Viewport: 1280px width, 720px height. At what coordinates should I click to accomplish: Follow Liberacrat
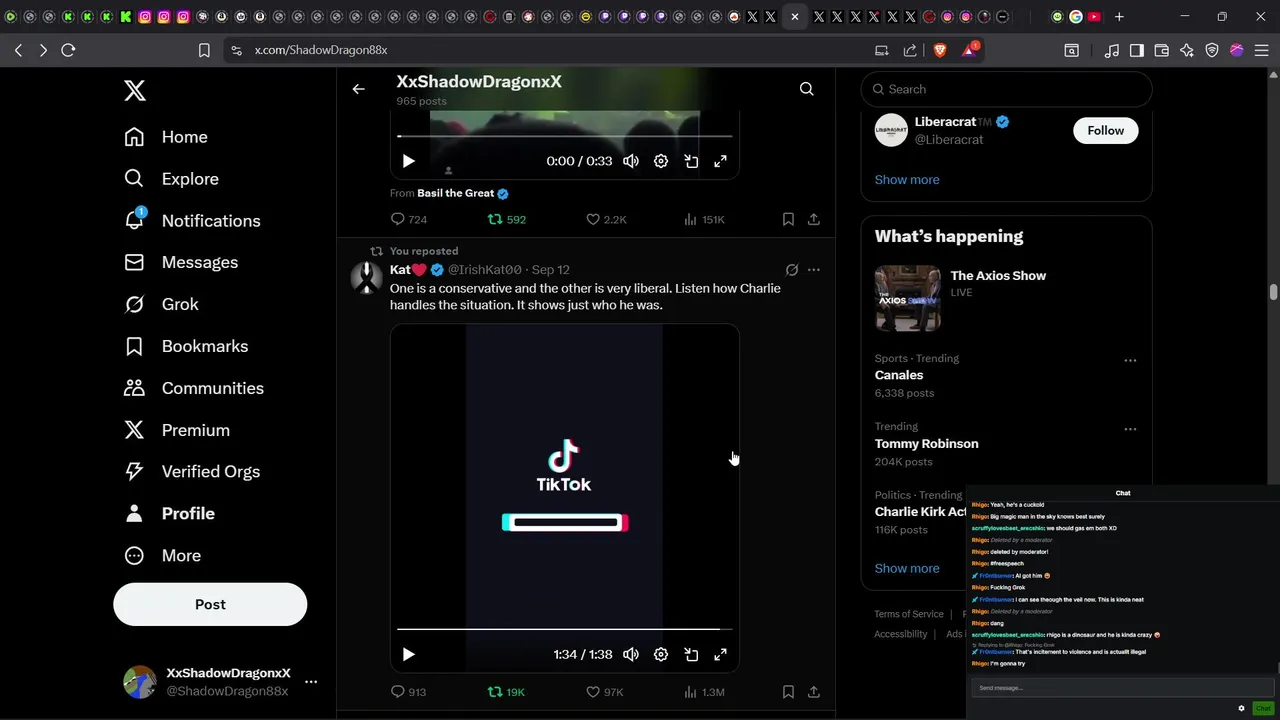1105,130
